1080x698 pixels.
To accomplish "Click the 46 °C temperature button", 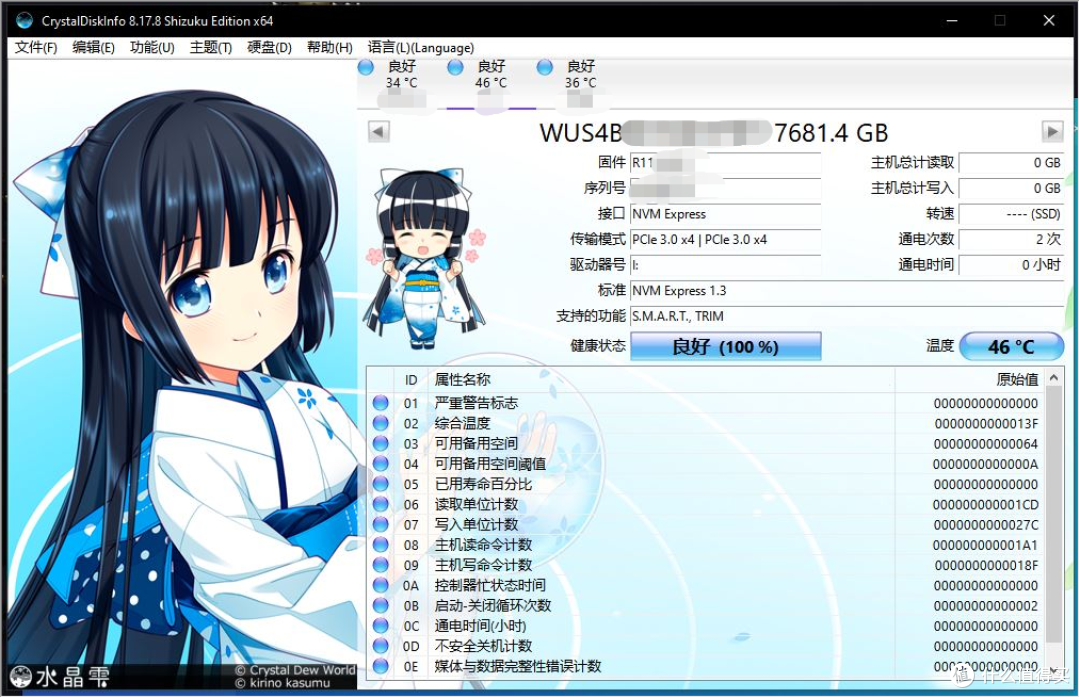I will pos(1011,347).
